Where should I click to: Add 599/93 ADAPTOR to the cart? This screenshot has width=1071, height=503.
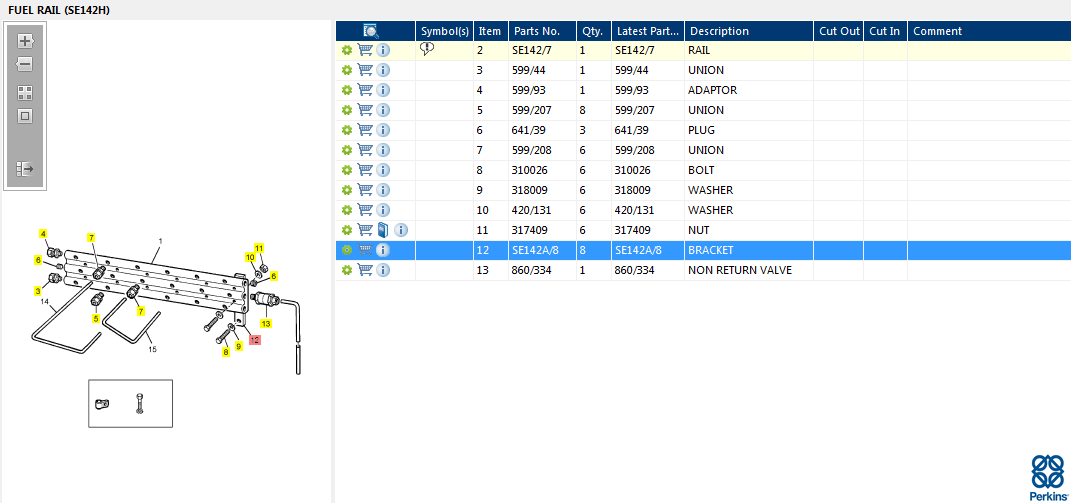(365, 90)
